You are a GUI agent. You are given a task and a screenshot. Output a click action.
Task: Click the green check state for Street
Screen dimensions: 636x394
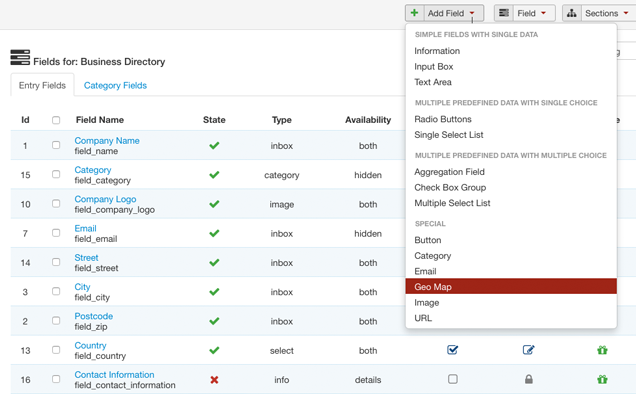214,262
